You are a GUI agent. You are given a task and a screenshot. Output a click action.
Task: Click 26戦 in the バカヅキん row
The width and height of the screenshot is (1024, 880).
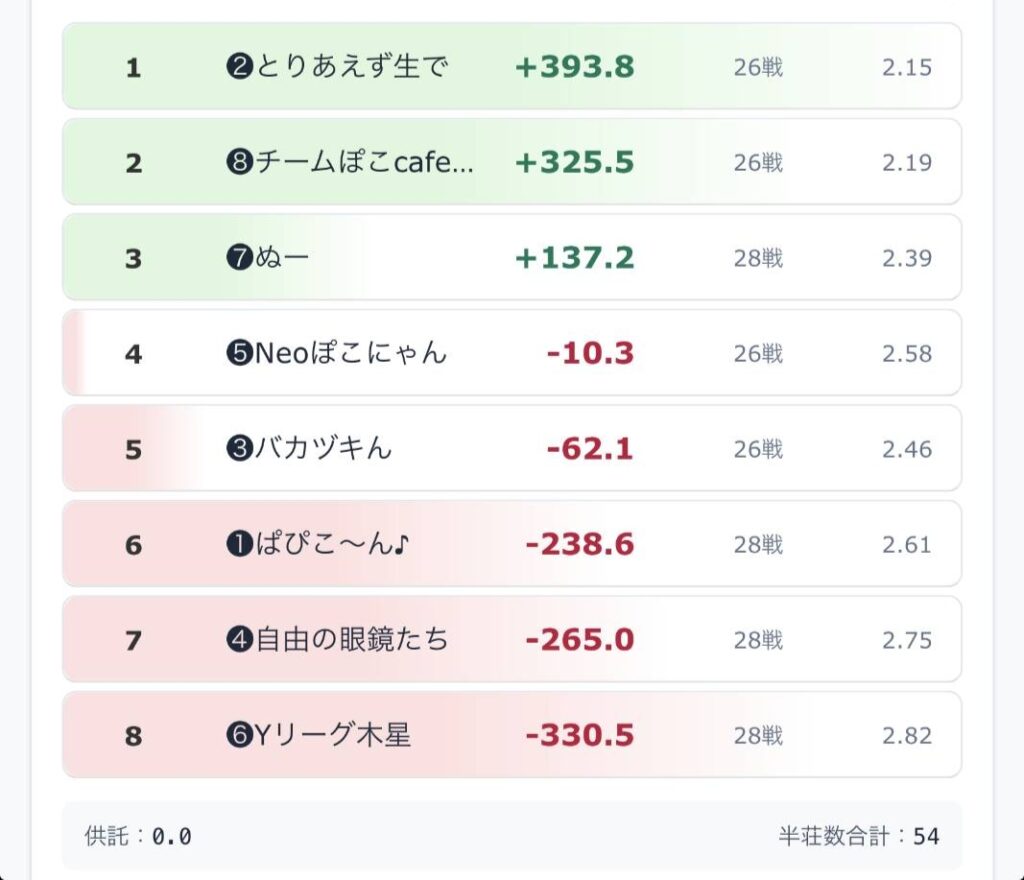pos(758,449)
